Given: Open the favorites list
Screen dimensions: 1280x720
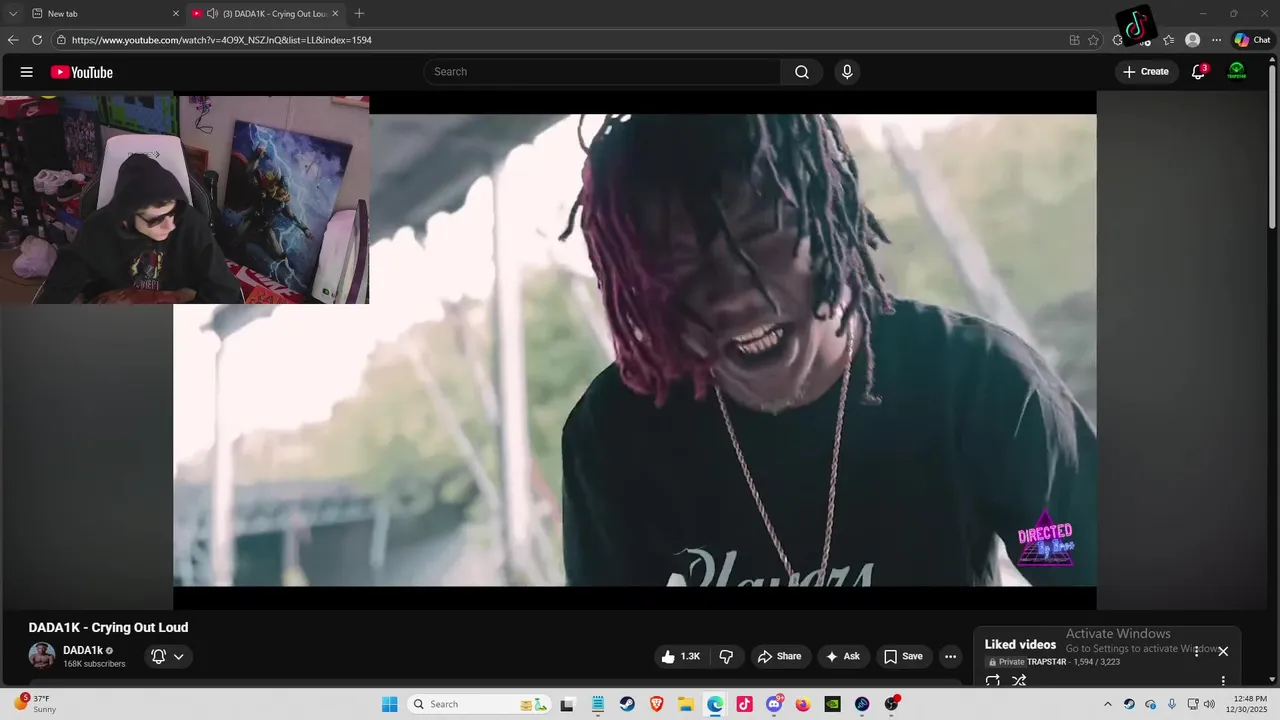Looking at the screenshot, I should coord(1168,40).
